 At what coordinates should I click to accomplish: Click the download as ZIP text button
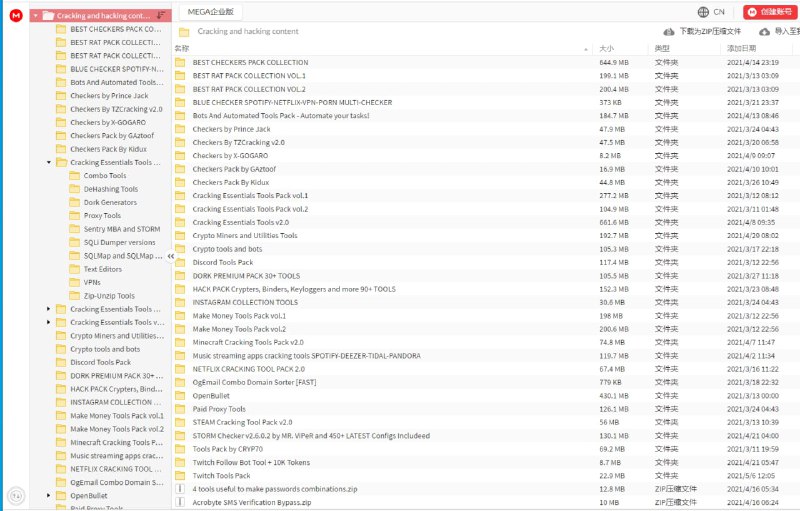coord(710,32)
